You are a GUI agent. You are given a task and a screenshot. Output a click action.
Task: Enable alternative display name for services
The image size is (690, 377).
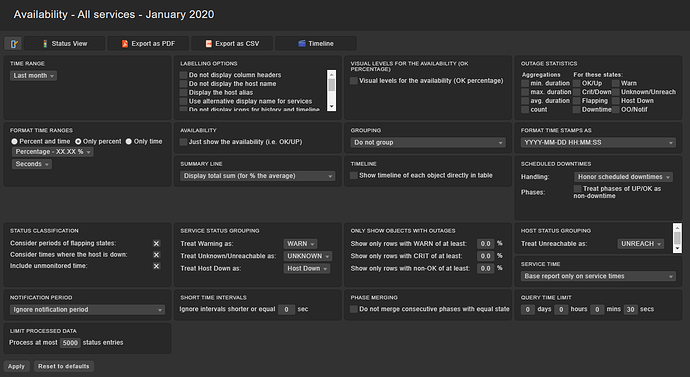coord(184,102)
